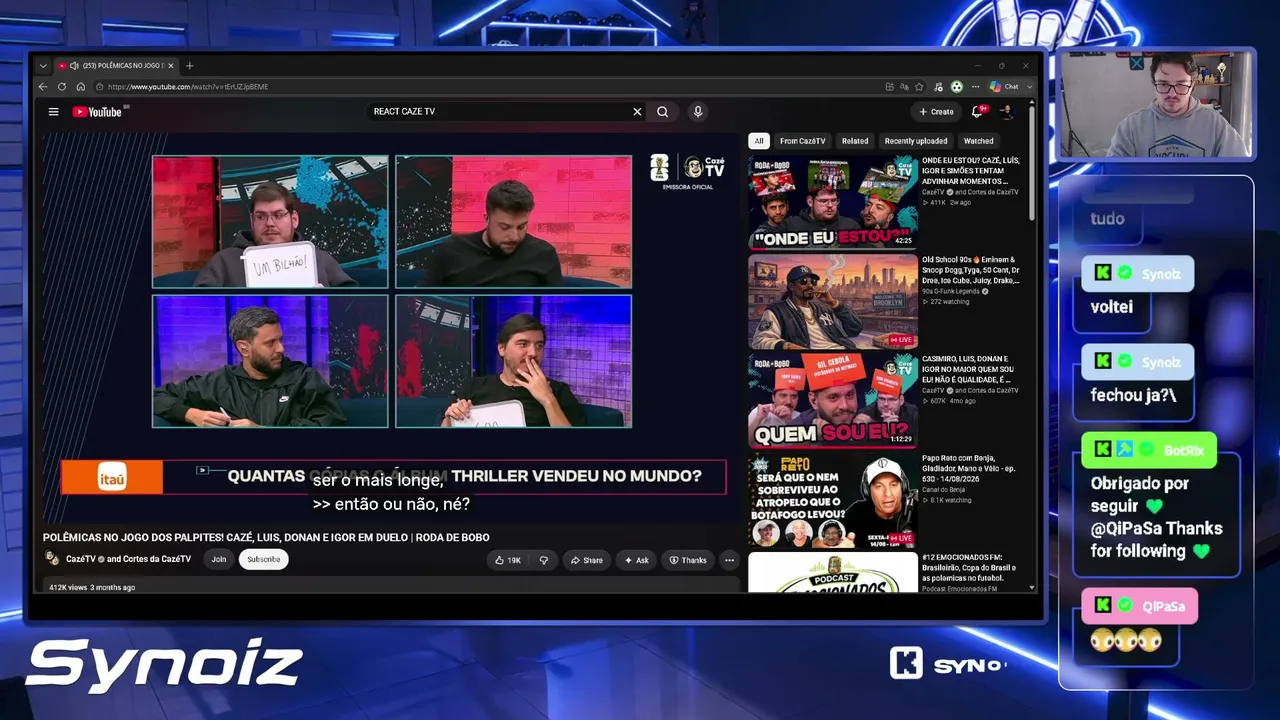Subscribe to the CazéTV channel

pos(264,559)
